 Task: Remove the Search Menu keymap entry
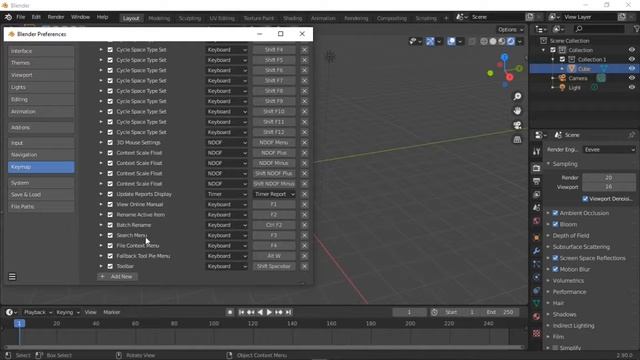[x=304, y=236]
